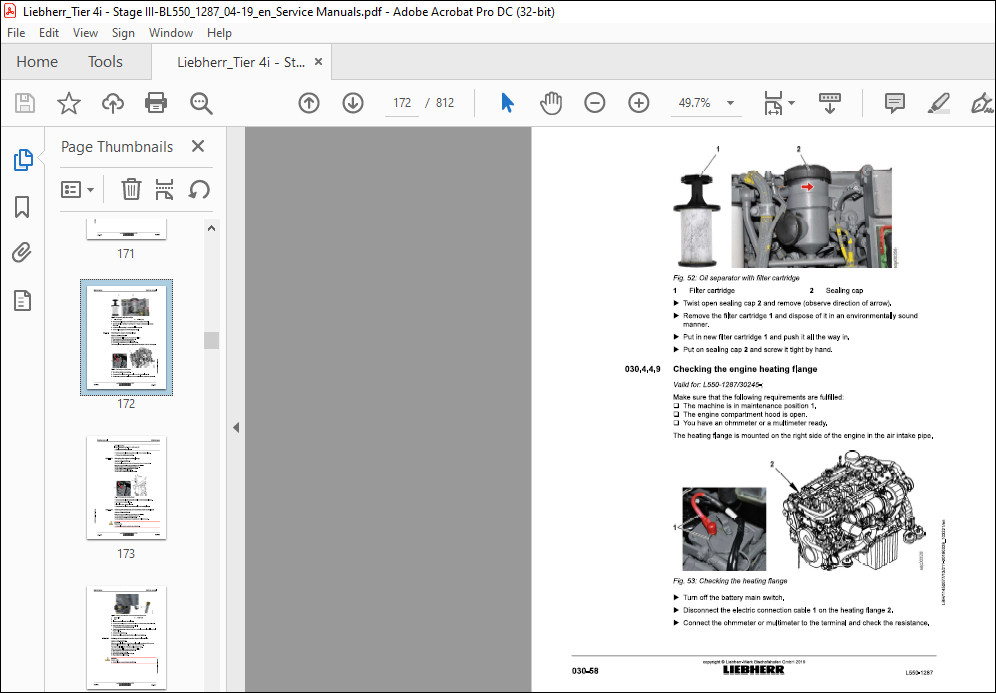The height and width of the screenshot is (693, 996).
Task: Select the Highlight text pen tool
Action: click(938, 103)
